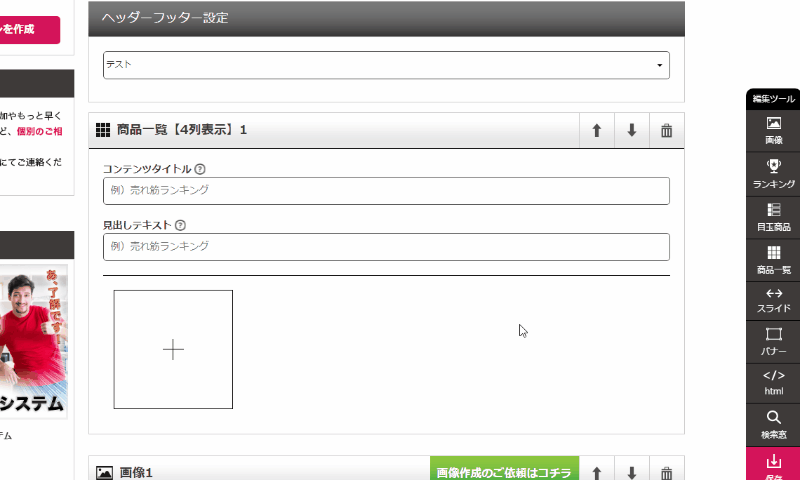Image resolution: width=800 pixels, height=480 pixels.
Task: Move 商品一覧 block down
Action: (632, 131)
